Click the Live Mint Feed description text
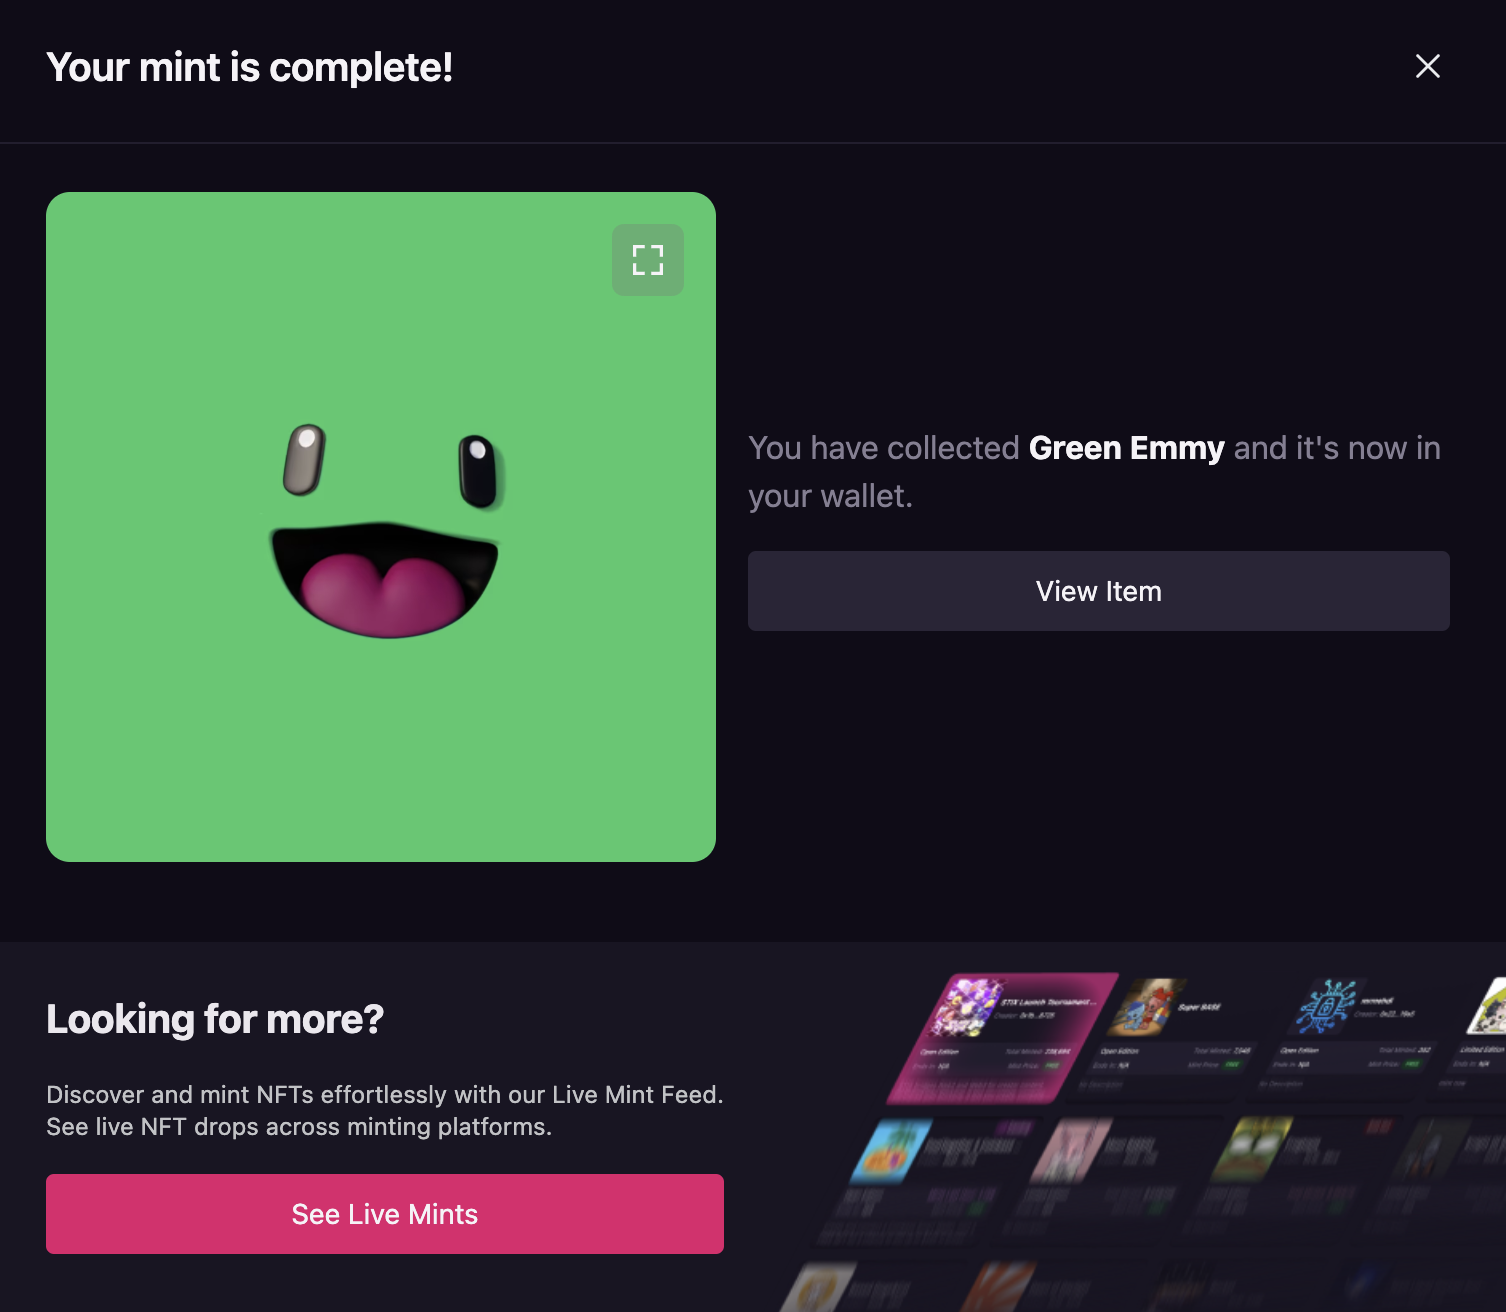This screenshot has width=1506, height=1312. point(384,1110)
